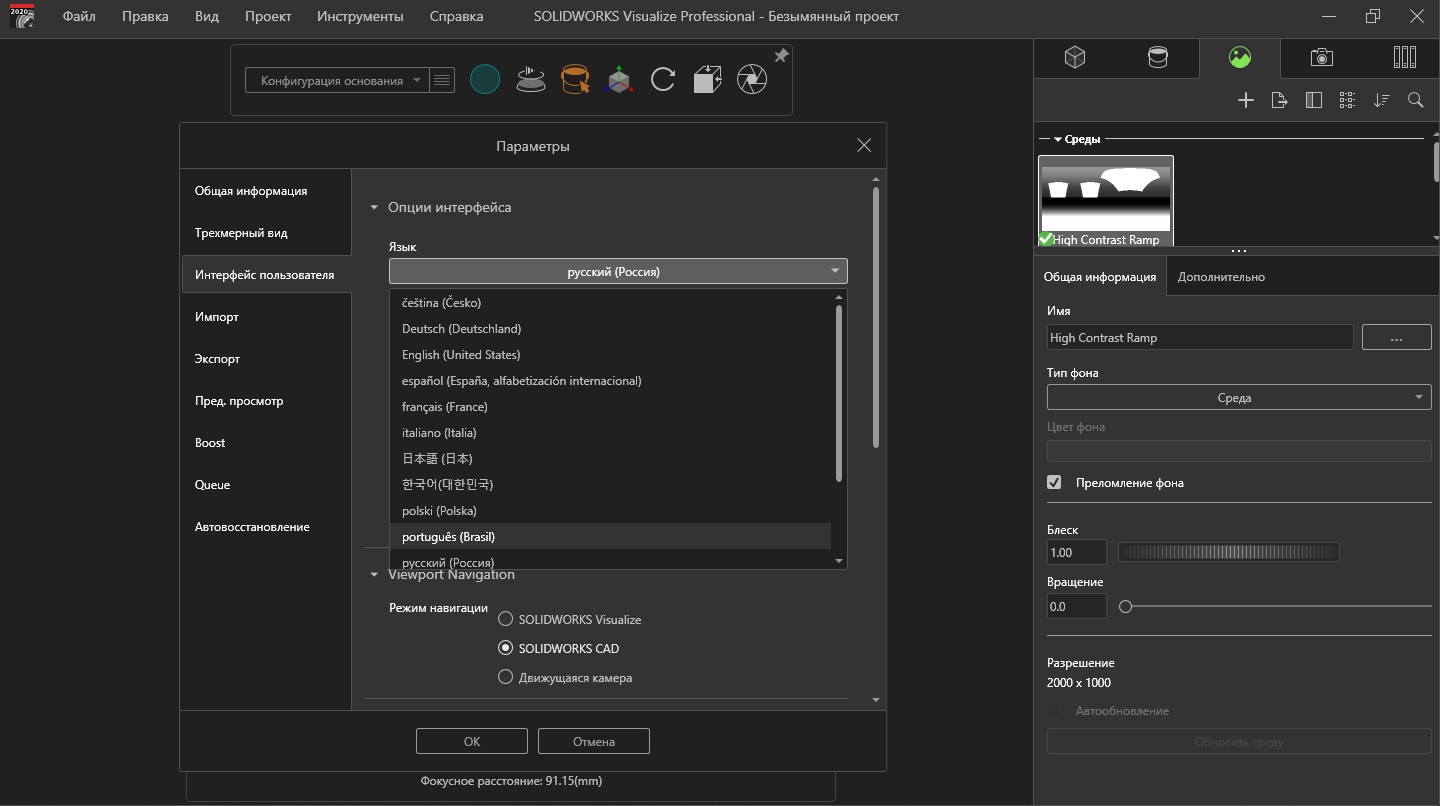Click the sort order icon

coord(1381,100)
